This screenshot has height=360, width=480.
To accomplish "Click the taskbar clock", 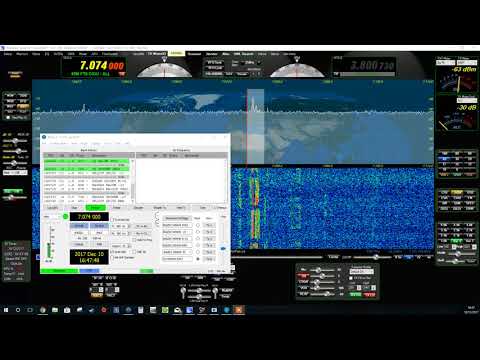I will (x=471, y=310).
